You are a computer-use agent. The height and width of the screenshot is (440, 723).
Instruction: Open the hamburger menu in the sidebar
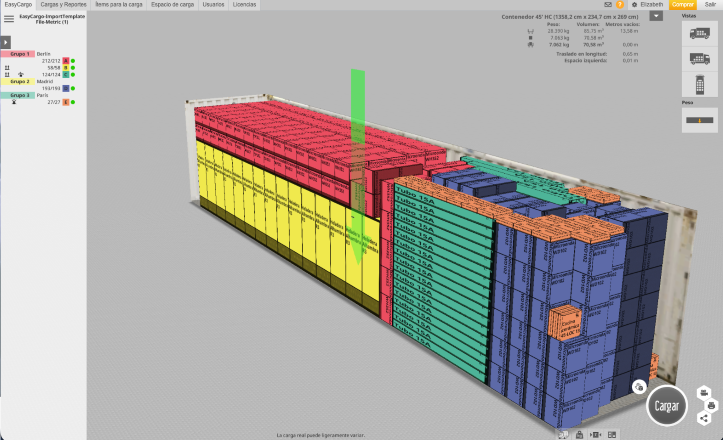pyautogui.click(x=9, y=19)
